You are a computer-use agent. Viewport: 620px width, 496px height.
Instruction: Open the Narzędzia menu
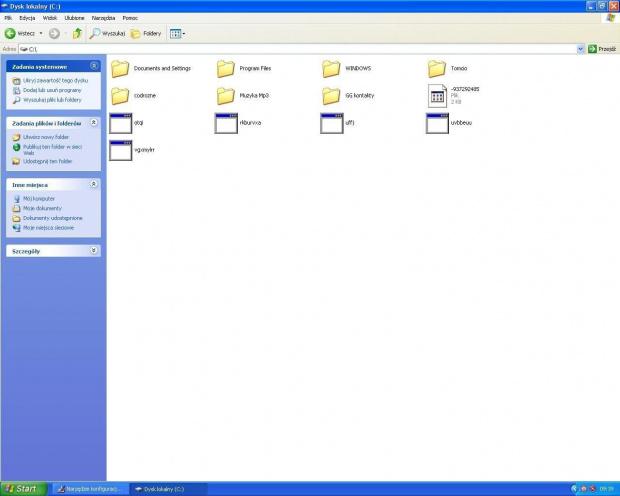[x=103, y=17]
